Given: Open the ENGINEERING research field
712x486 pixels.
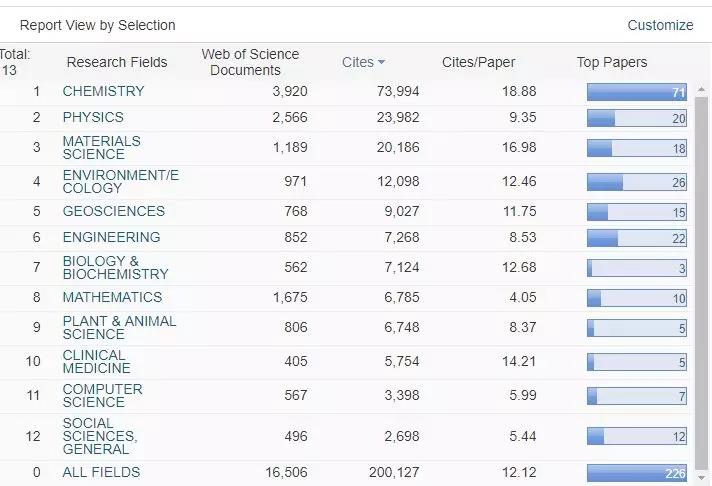Looking at the screenshot, I should [111, 237].
